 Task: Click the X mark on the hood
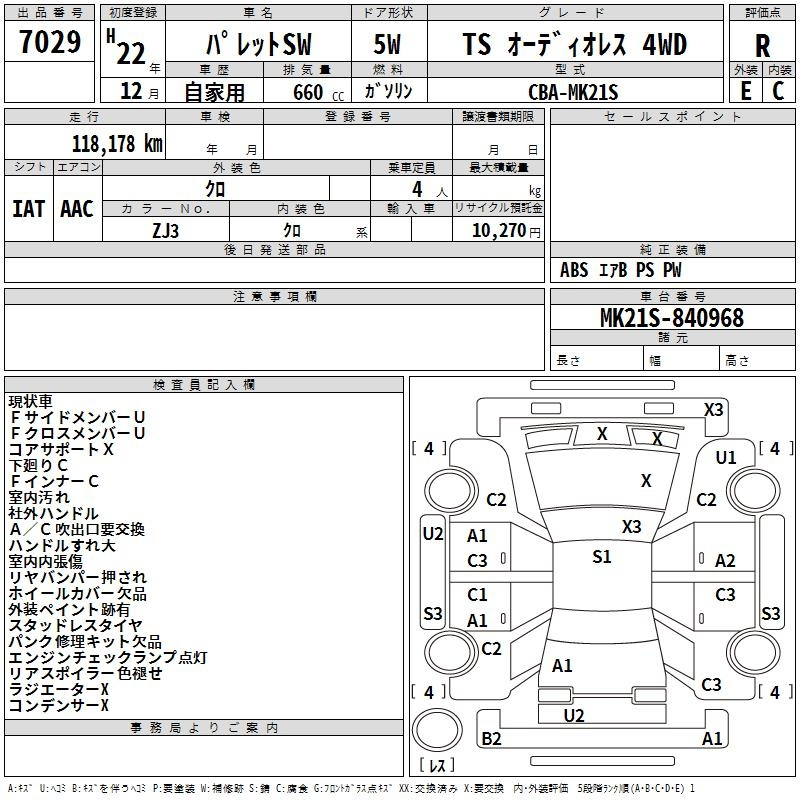coord(646,481)
